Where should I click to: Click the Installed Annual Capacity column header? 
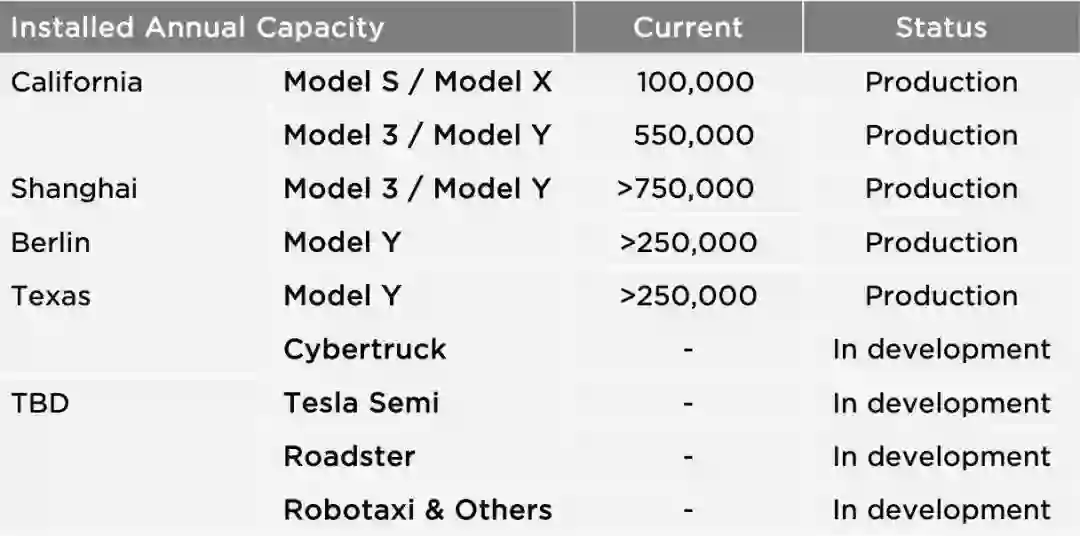197,27
